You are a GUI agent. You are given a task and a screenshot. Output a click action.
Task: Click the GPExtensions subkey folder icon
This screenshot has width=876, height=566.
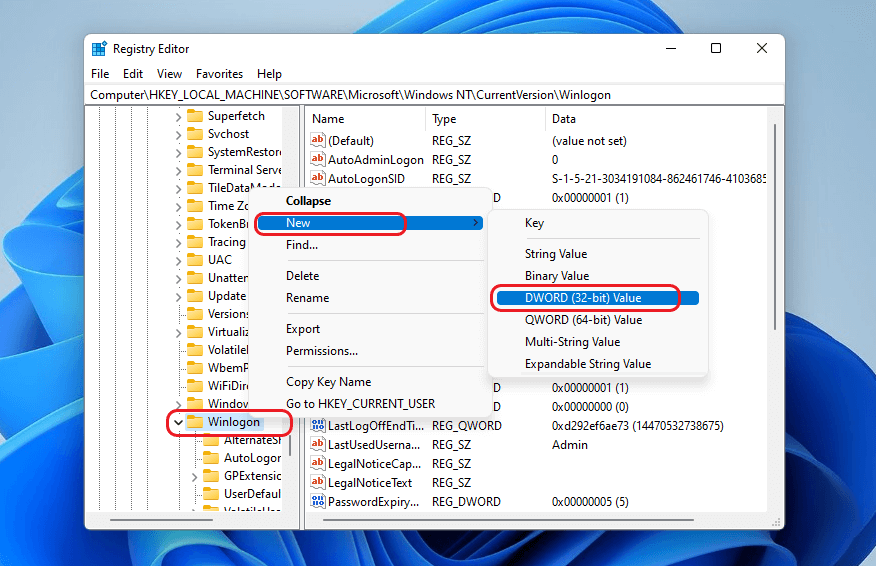[x=211, y=476]
